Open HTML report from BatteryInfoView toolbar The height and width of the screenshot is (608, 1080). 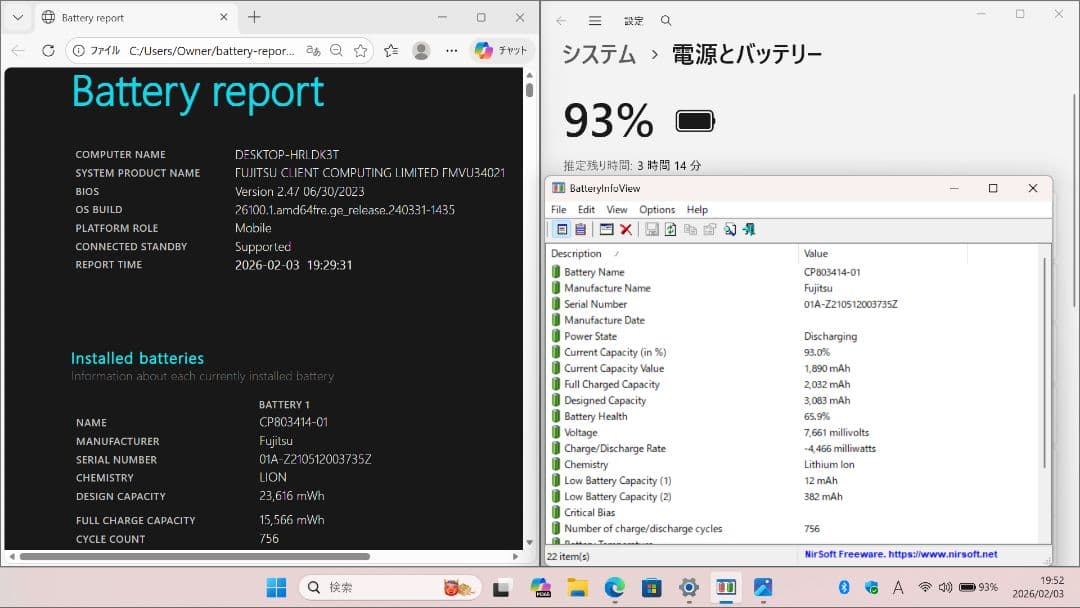(728, 229)
